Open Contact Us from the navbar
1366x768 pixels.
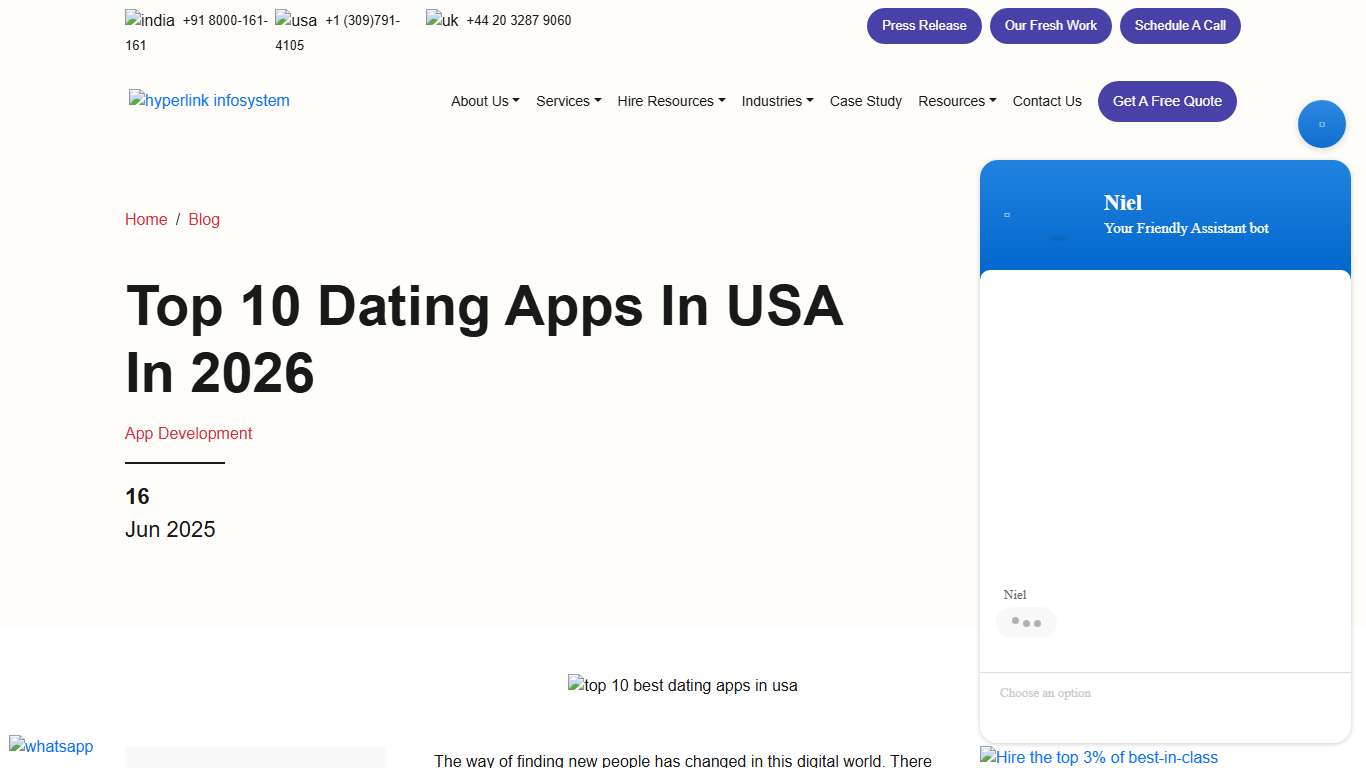coord(1046,101)
